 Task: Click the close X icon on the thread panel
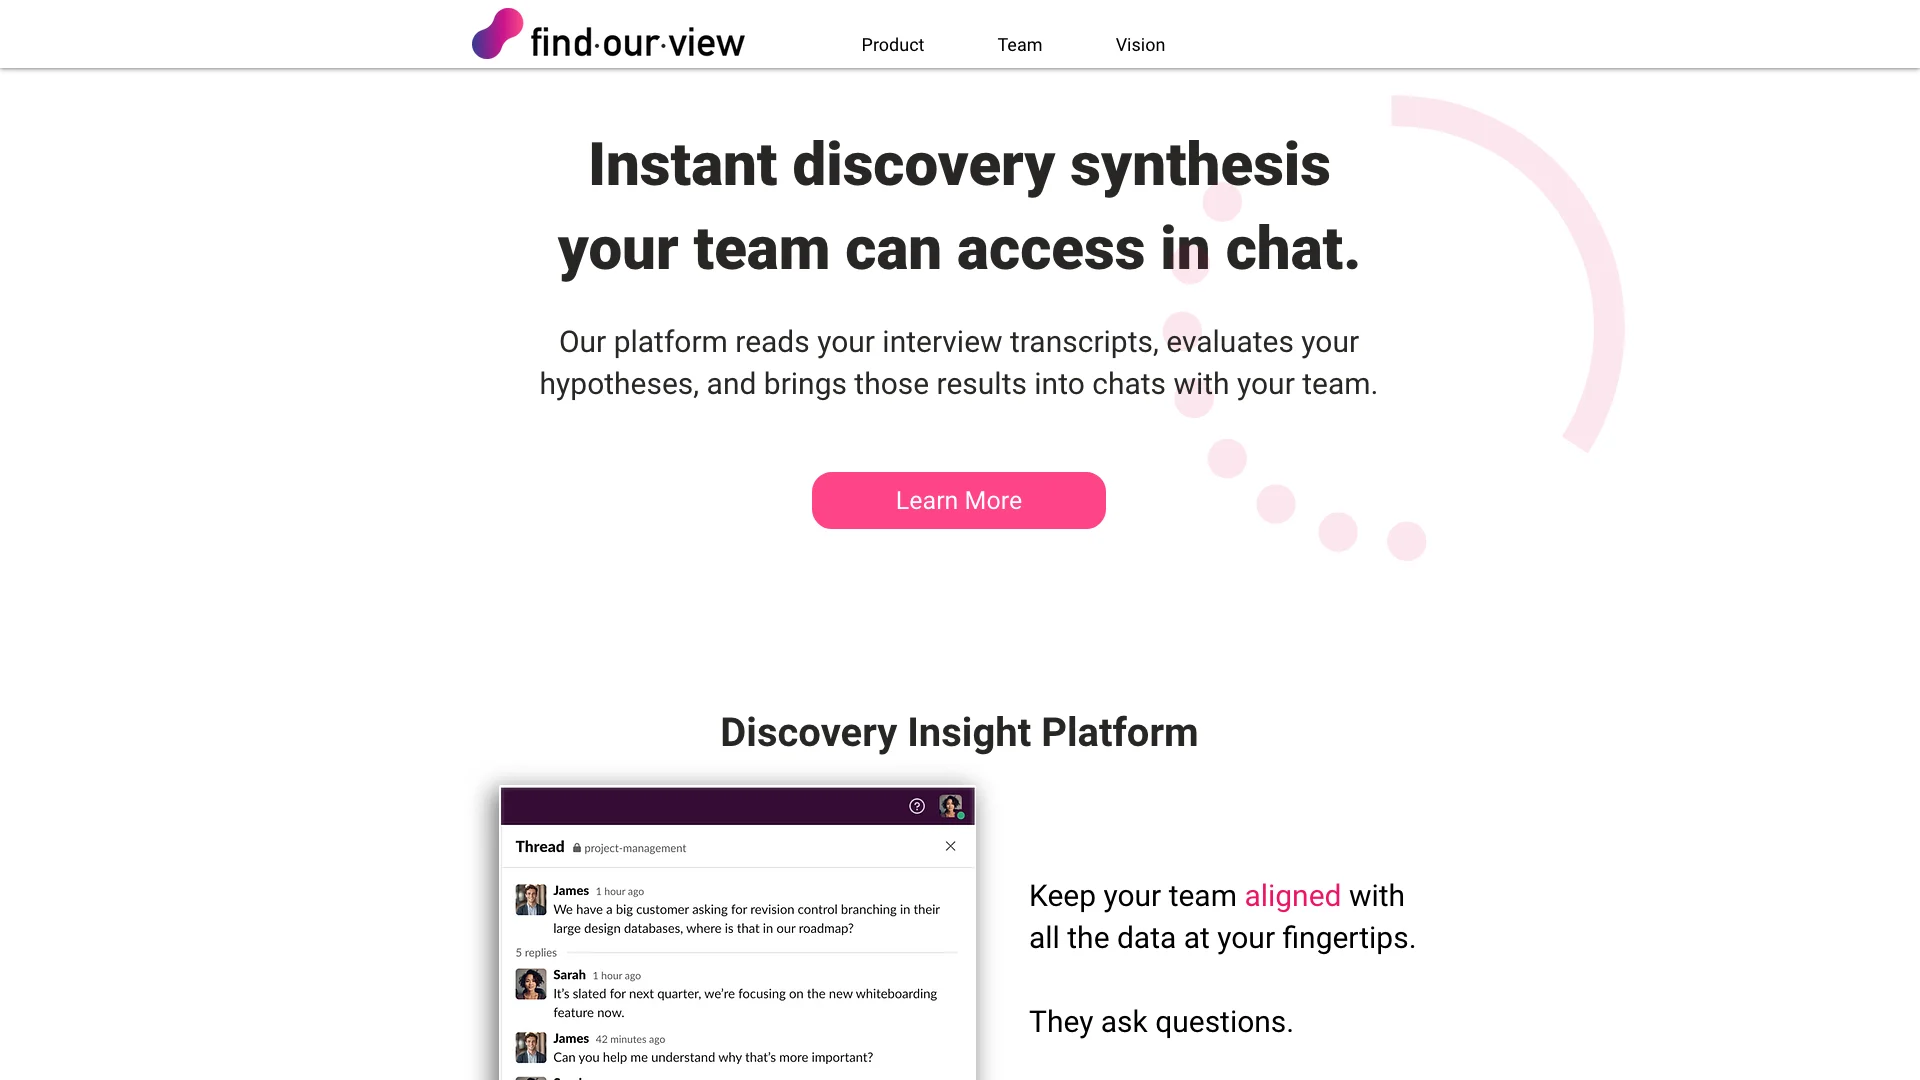(x=951, y=845)
